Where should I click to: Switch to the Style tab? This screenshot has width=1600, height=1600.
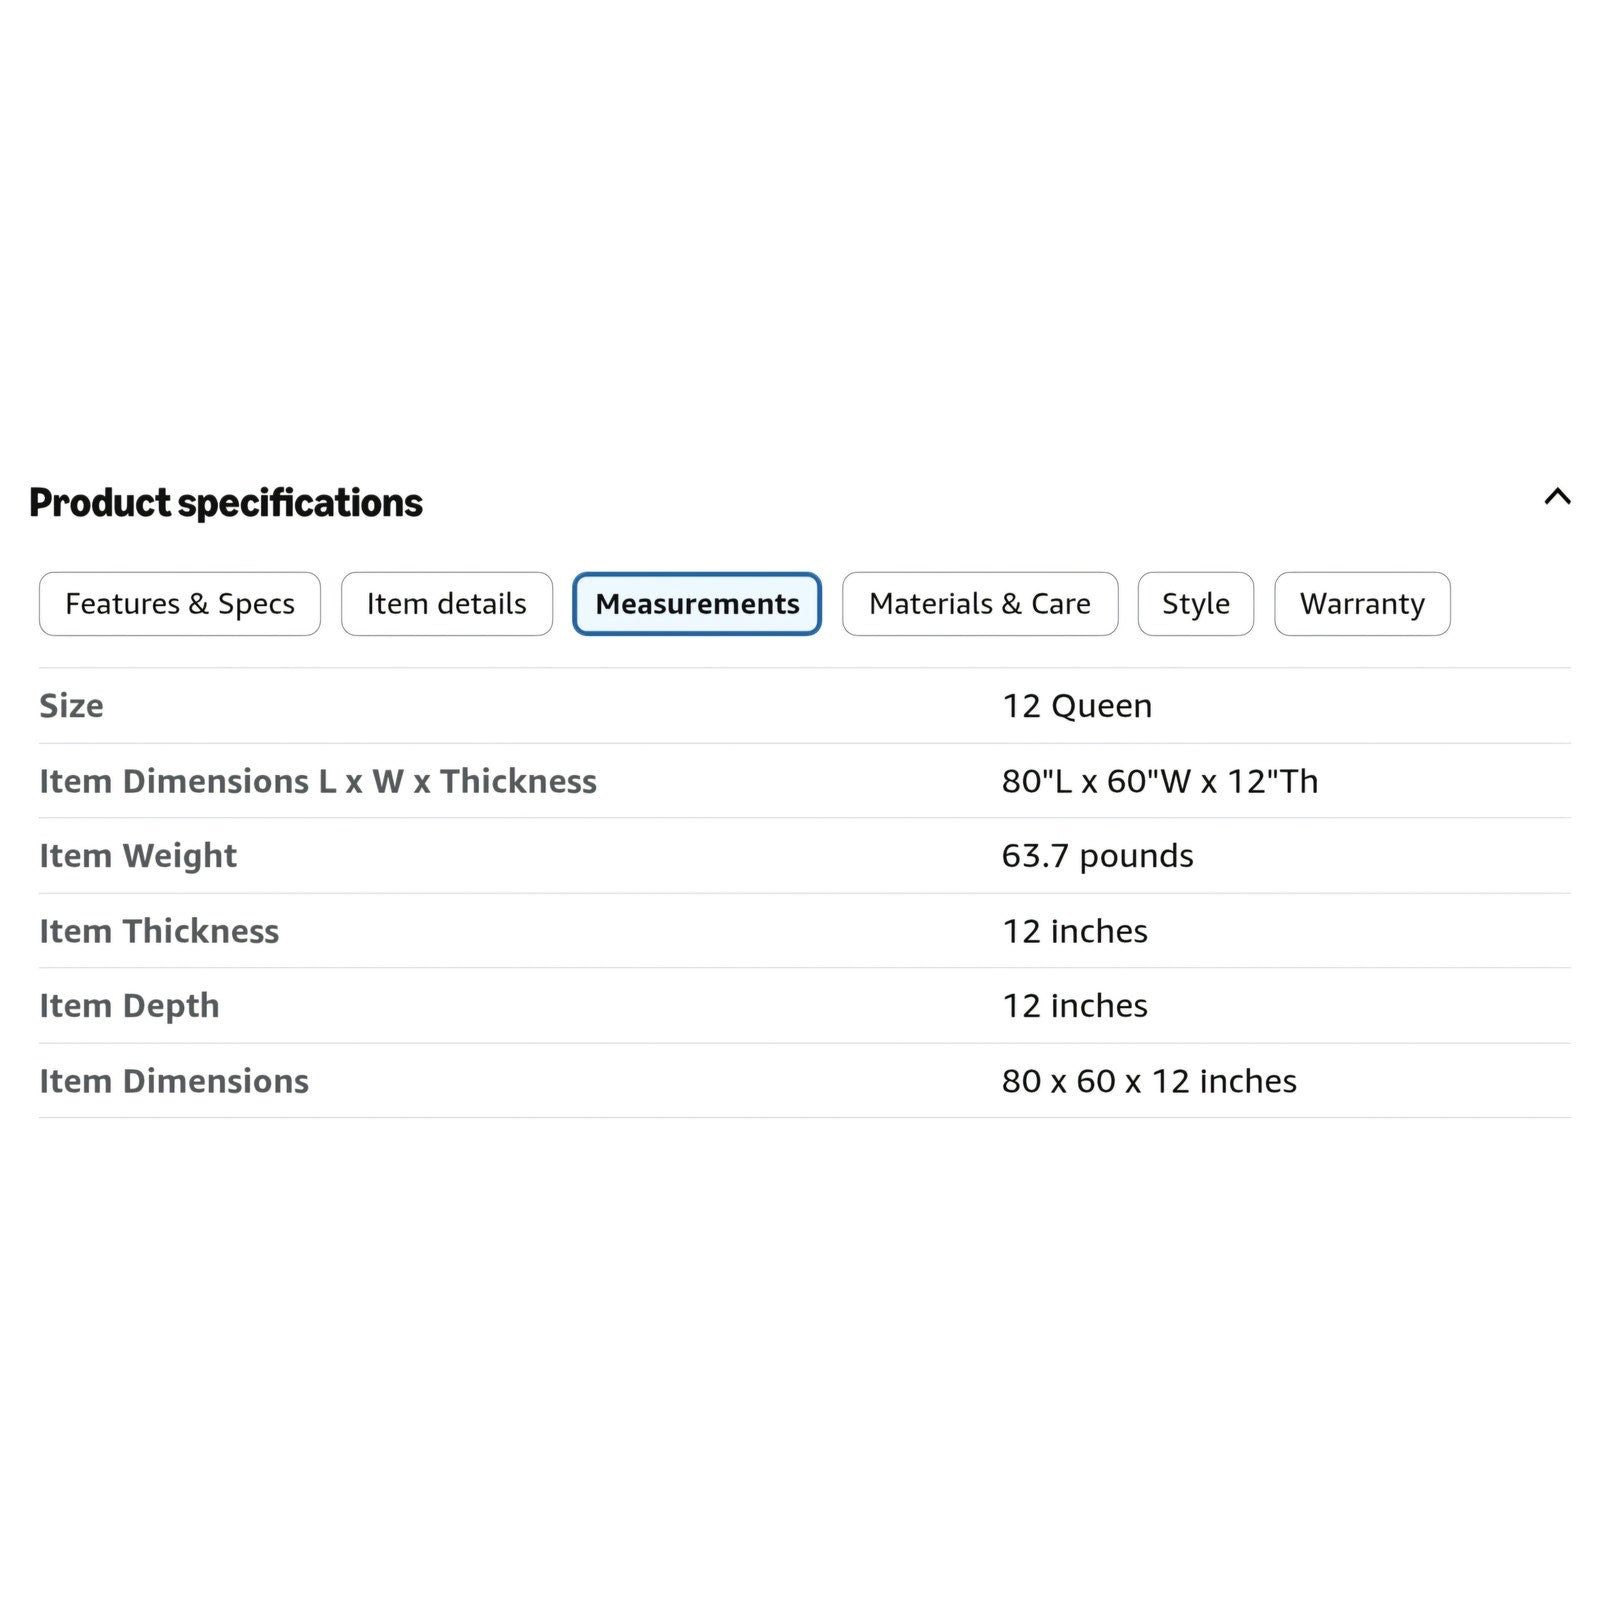tap(1196, 604)
